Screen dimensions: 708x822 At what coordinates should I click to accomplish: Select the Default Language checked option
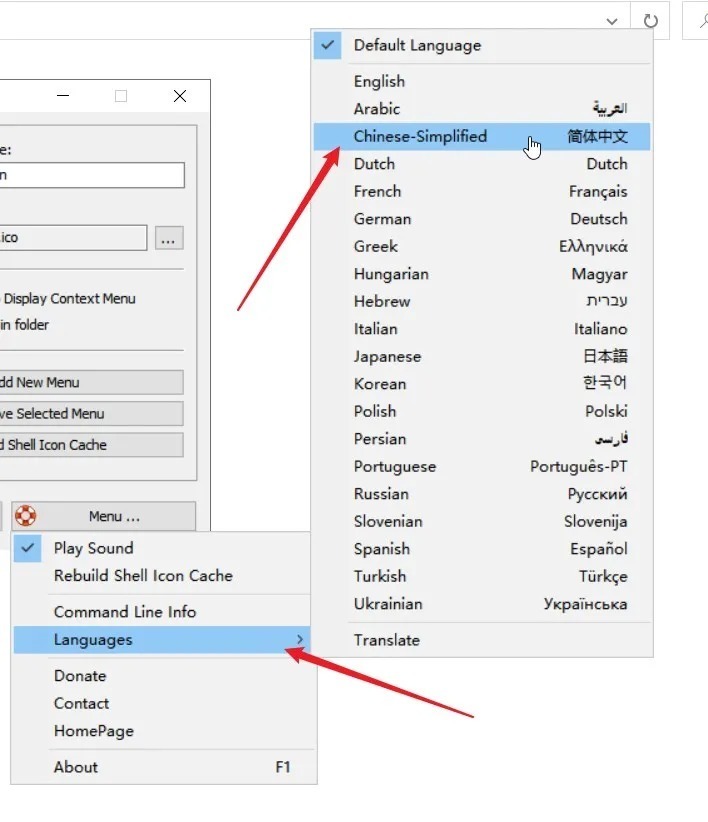[417, 45]
